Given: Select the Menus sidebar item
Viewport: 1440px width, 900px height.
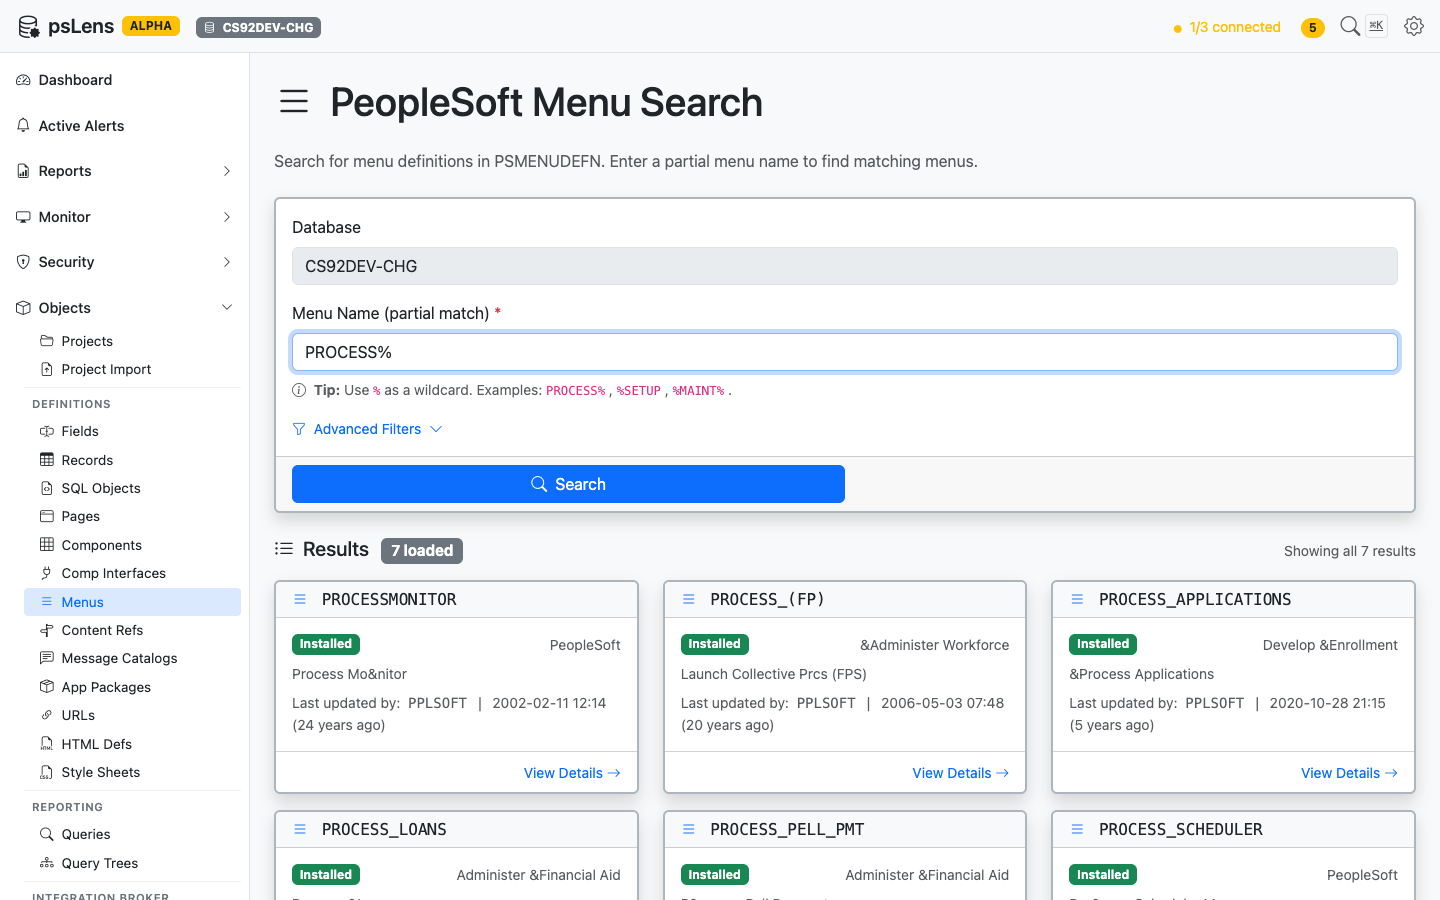Looking at the screenshot, I should tap(132, 602).
